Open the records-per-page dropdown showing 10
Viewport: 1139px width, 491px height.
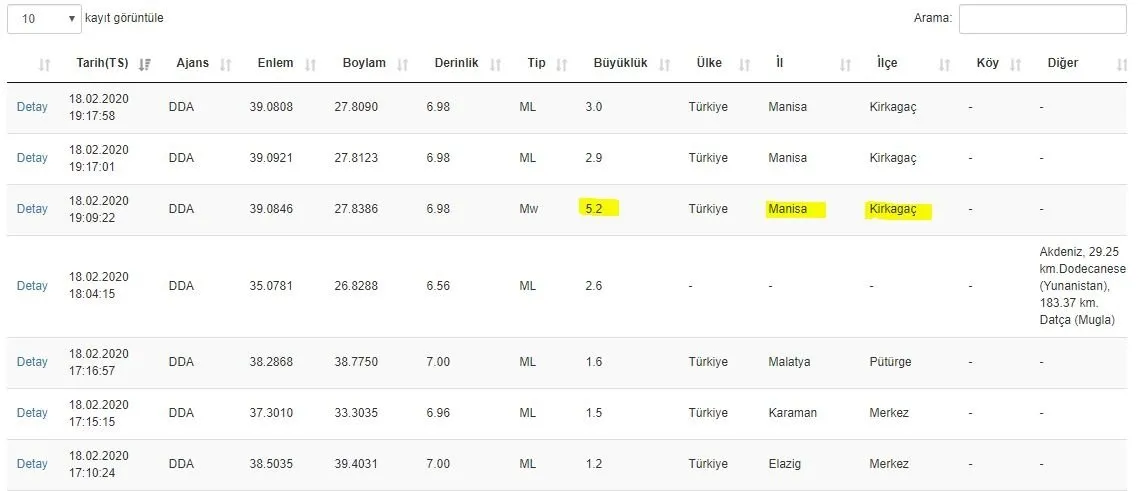tap(46, 19)
